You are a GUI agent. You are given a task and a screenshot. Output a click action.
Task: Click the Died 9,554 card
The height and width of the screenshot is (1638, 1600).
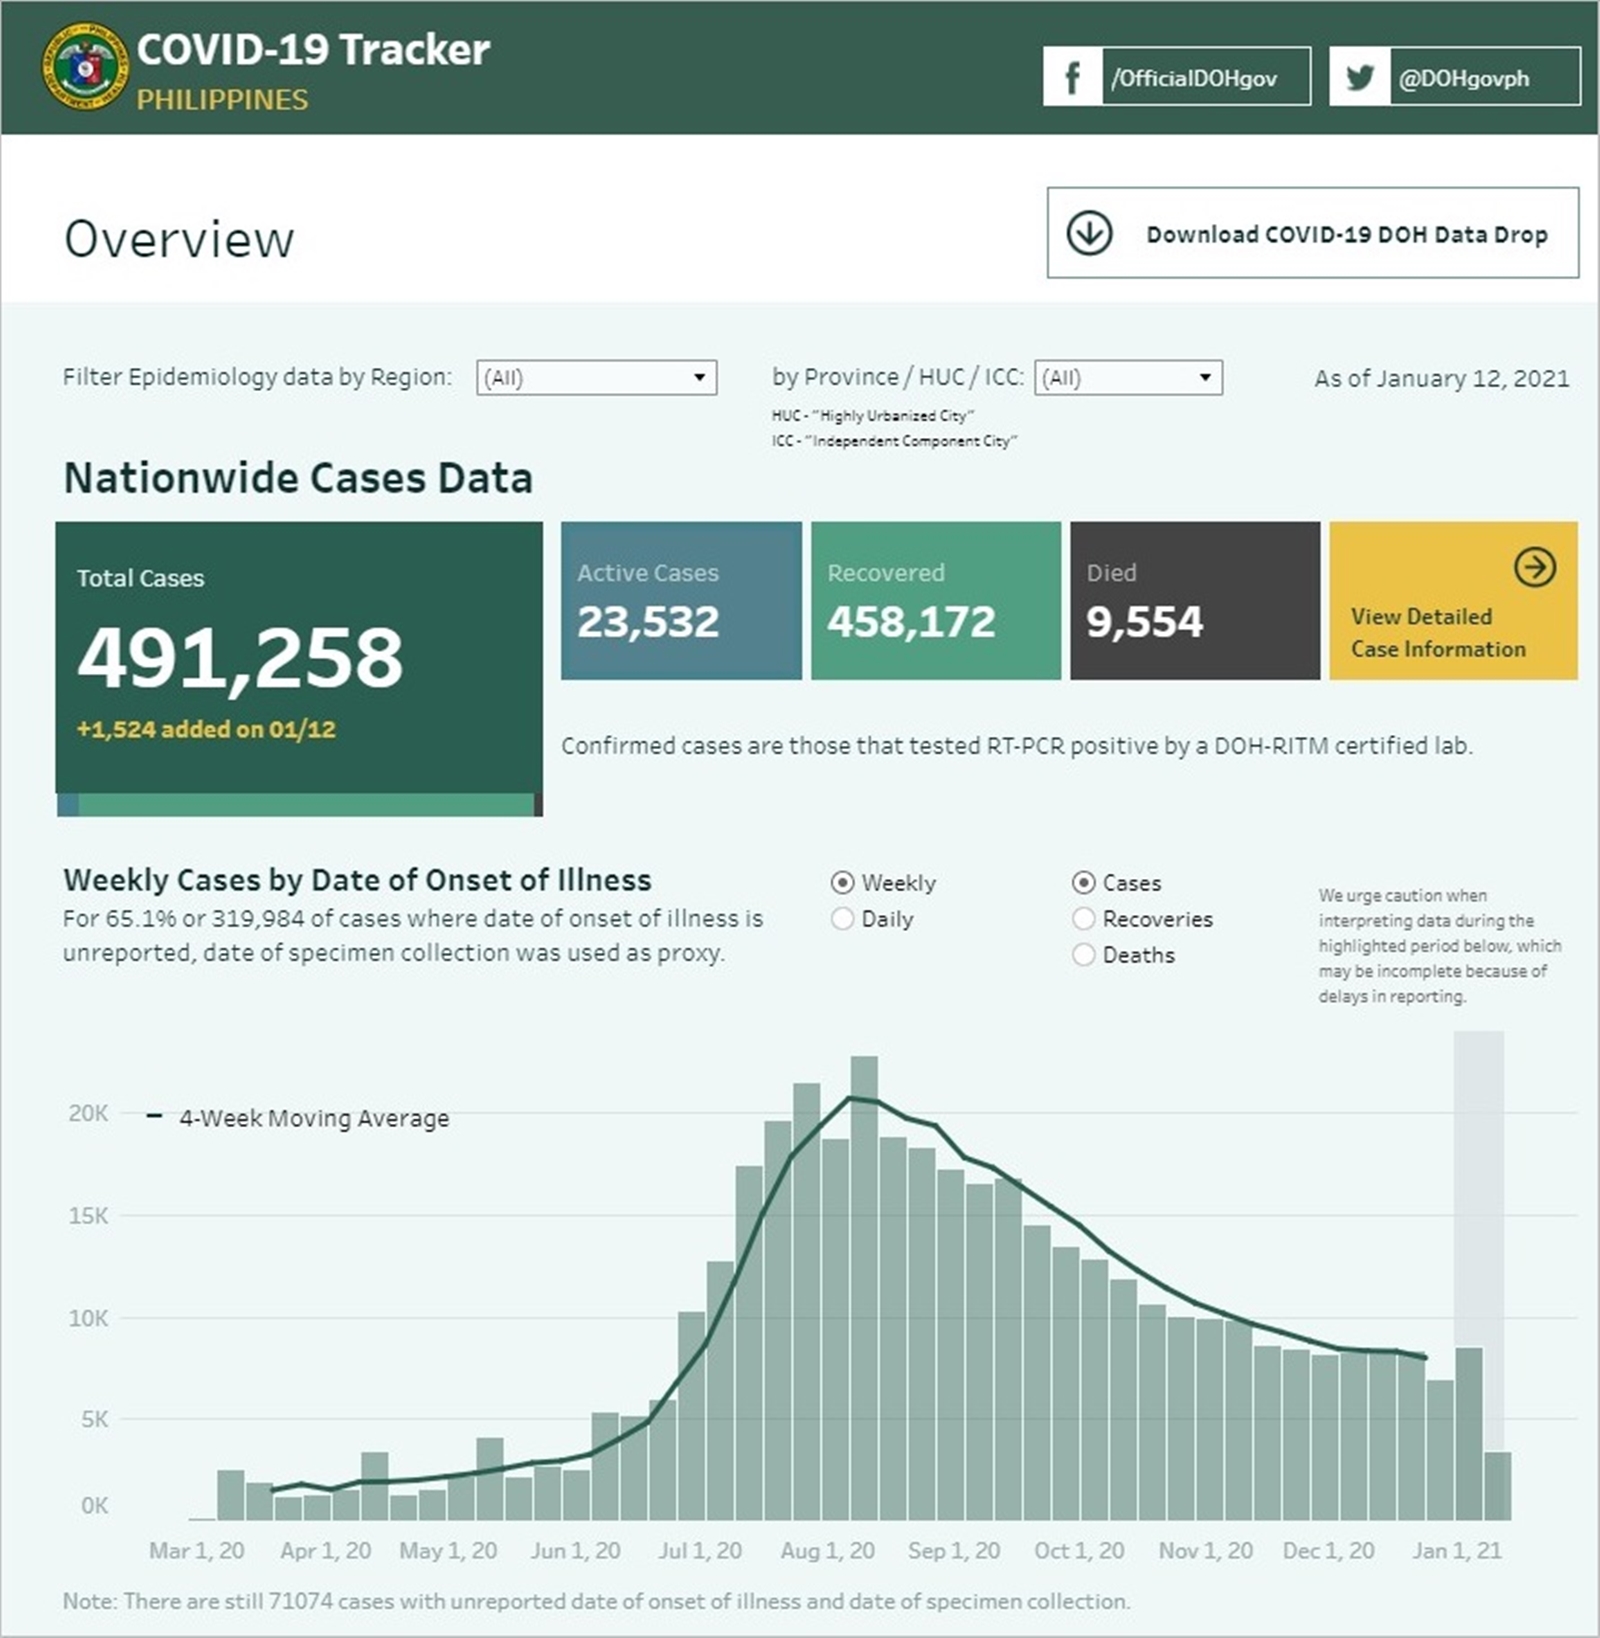[x=1195, y=600]
